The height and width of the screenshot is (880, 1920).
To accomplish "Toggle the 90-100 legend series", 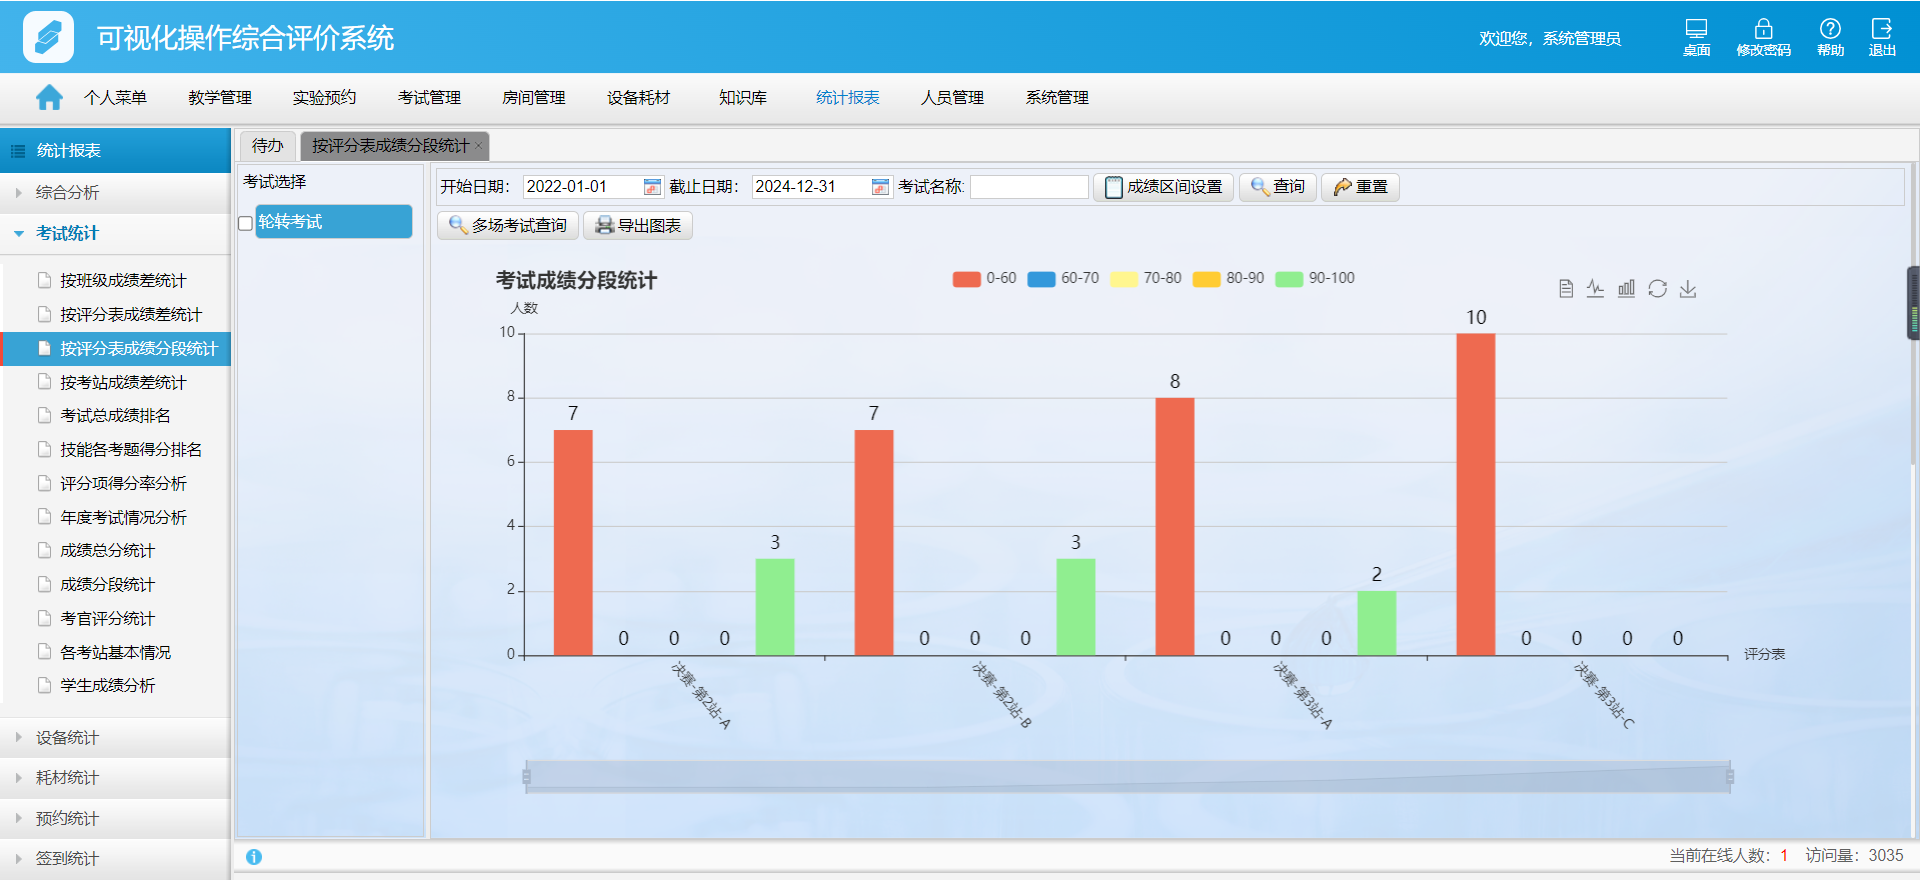I will [x=1315, y=278].
